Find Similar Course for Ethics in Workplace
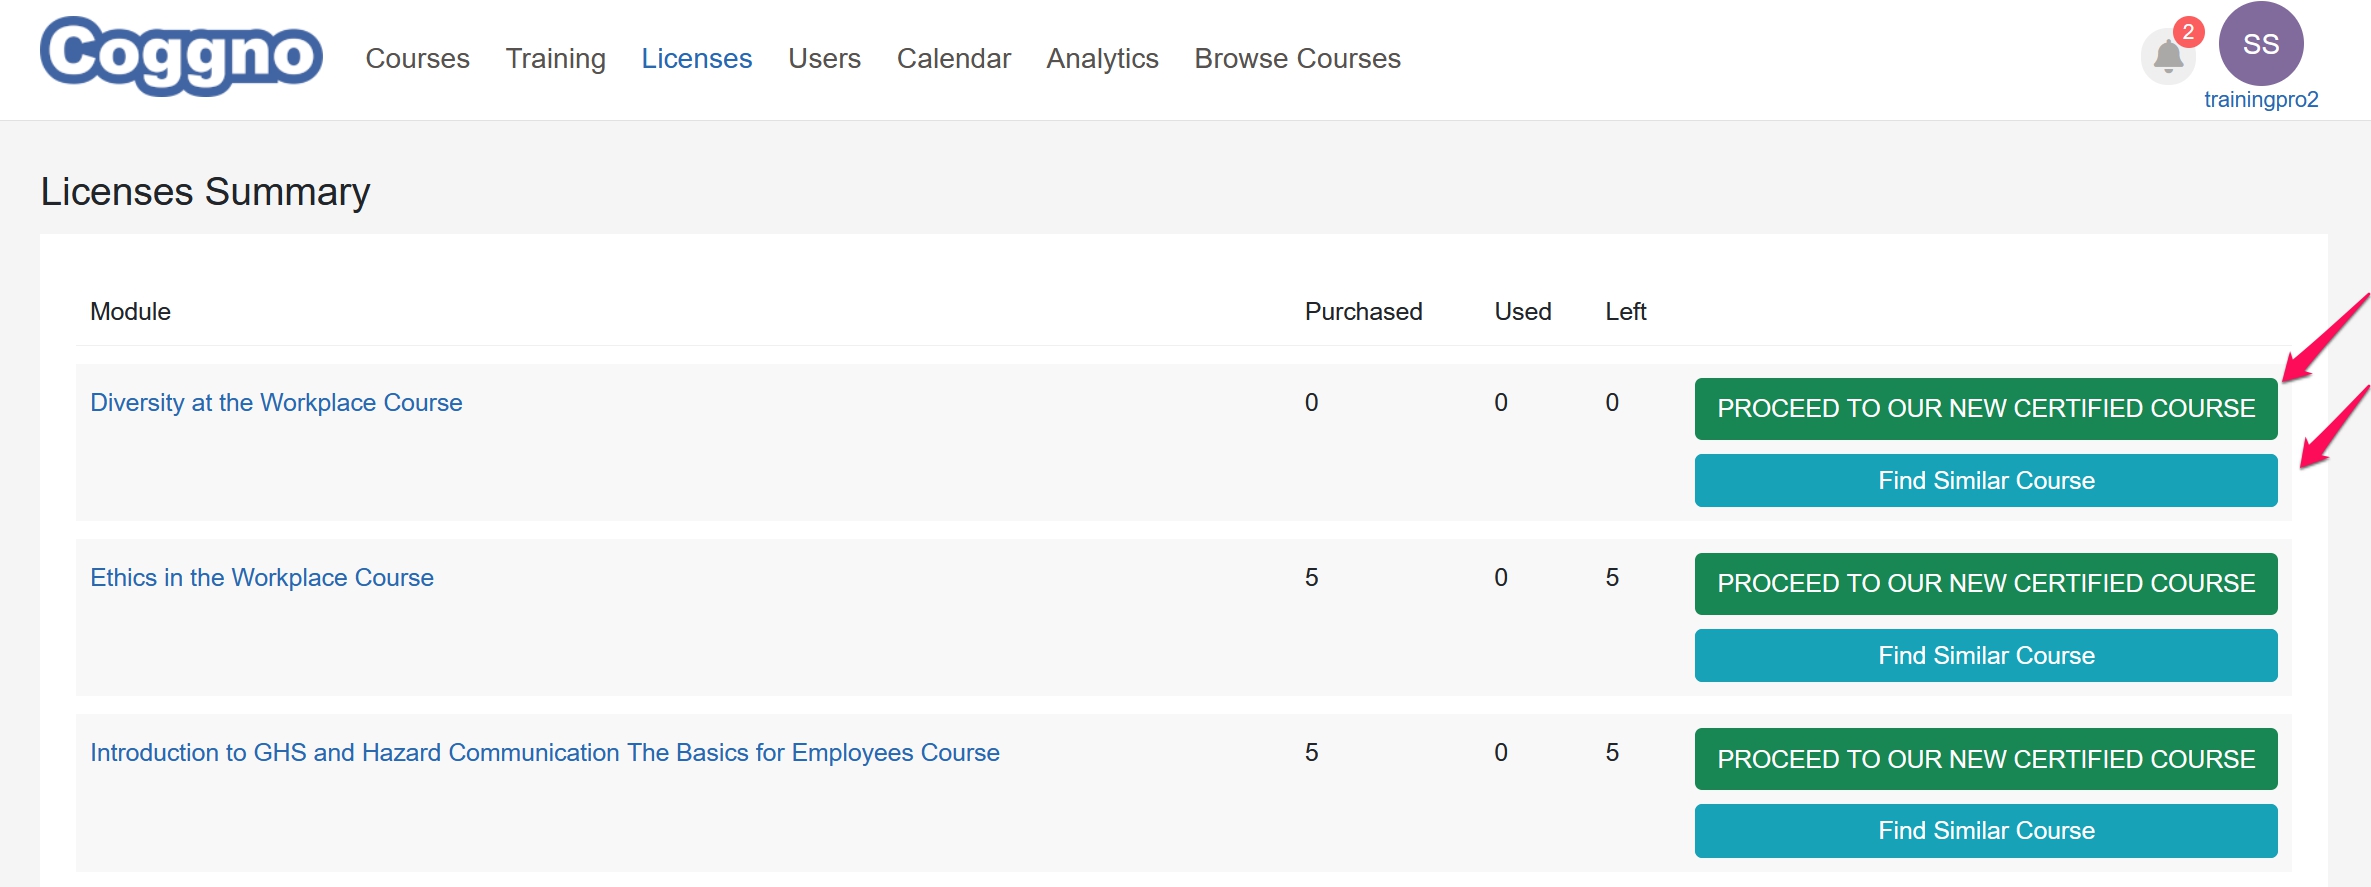This screenshot has height=887, width=2371. pos(1986,656)
